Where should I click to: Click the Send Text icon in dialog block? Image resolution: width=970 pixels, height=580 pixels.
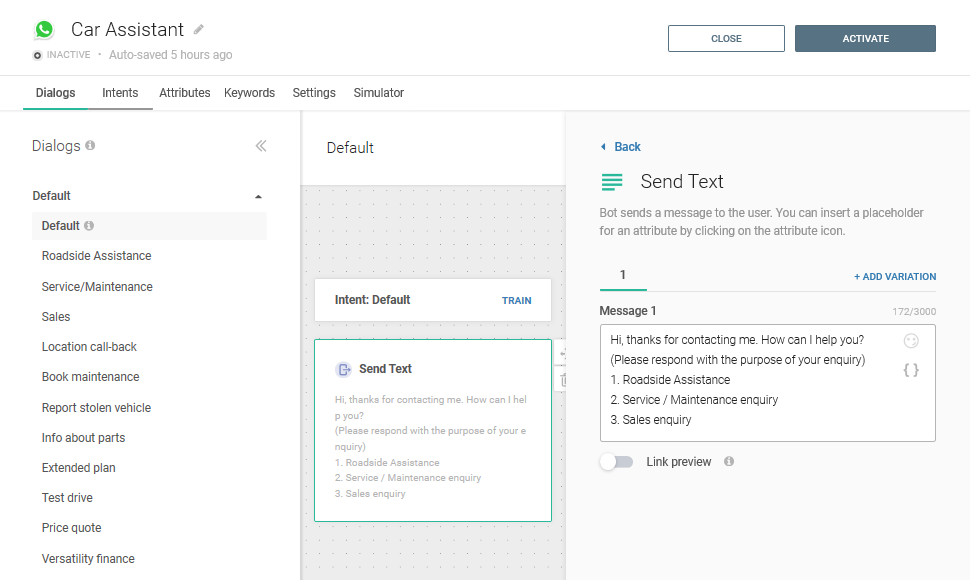(344, 369)
